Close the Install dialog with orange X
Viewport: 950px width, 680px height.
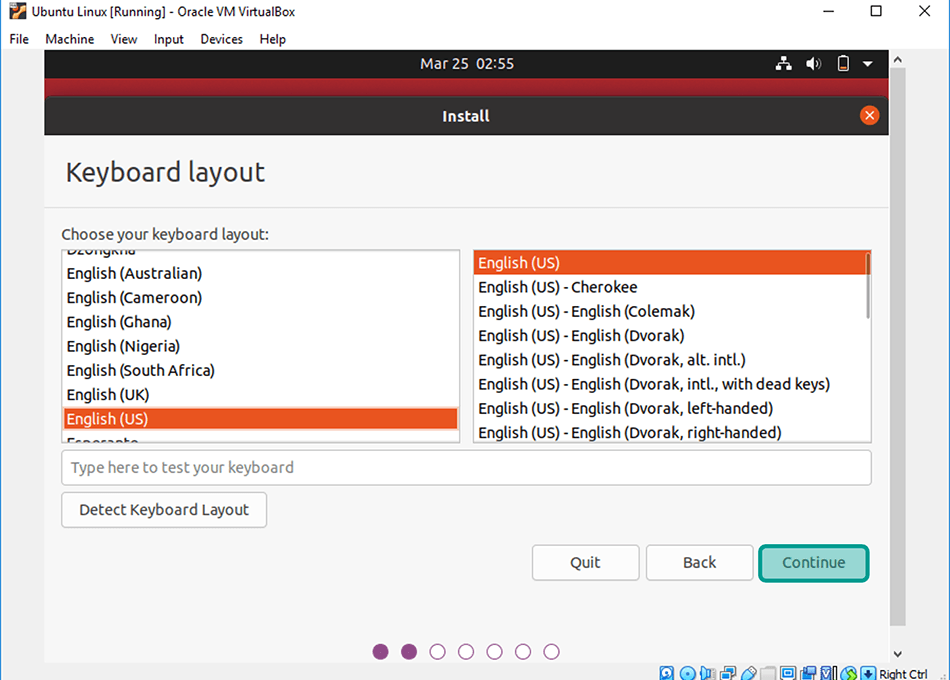pos(869,115)
